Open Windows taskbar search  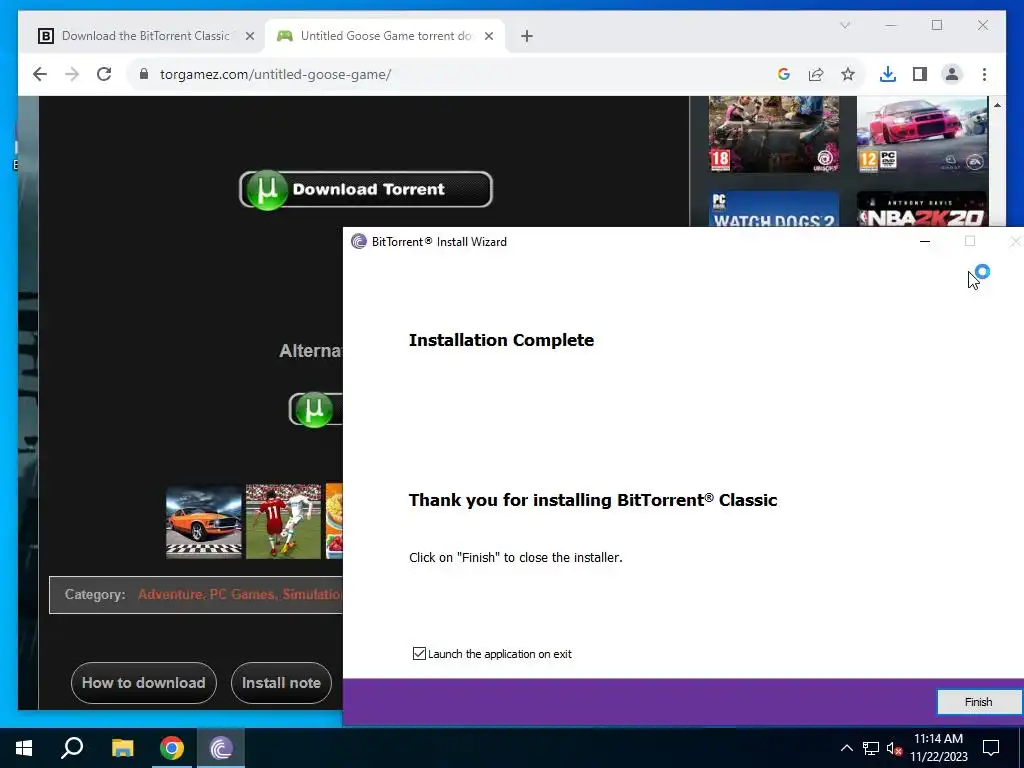72,748
